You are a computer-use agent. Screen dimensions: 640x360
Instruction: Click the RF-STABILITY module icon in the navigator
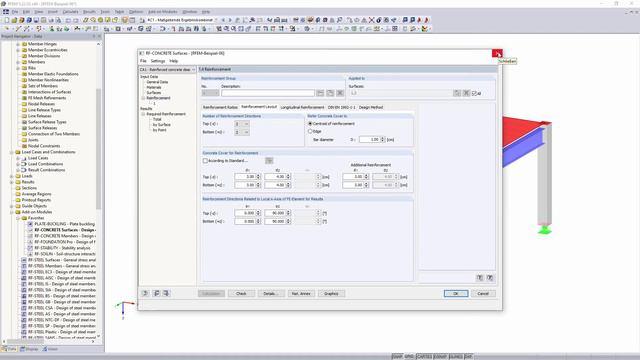pos(30,248)
